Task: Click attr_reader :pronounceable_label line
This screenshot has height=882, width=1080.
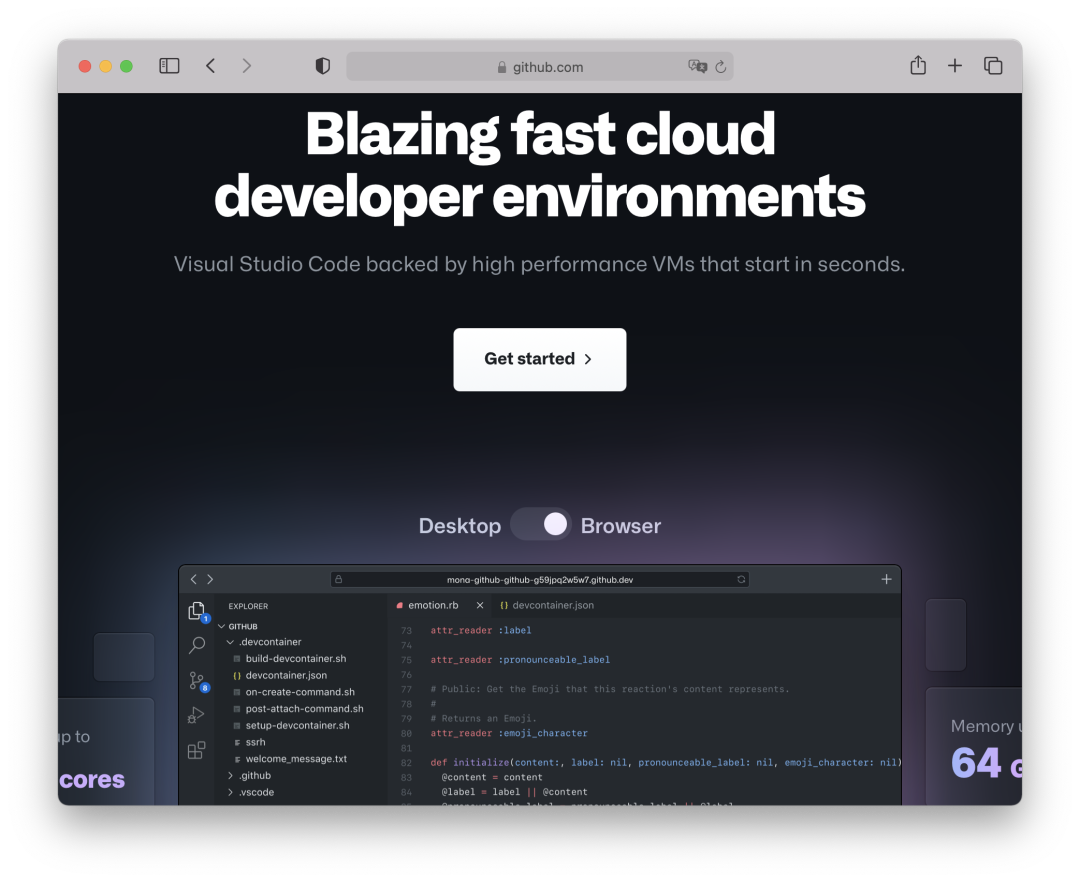Action: (520, 660)
